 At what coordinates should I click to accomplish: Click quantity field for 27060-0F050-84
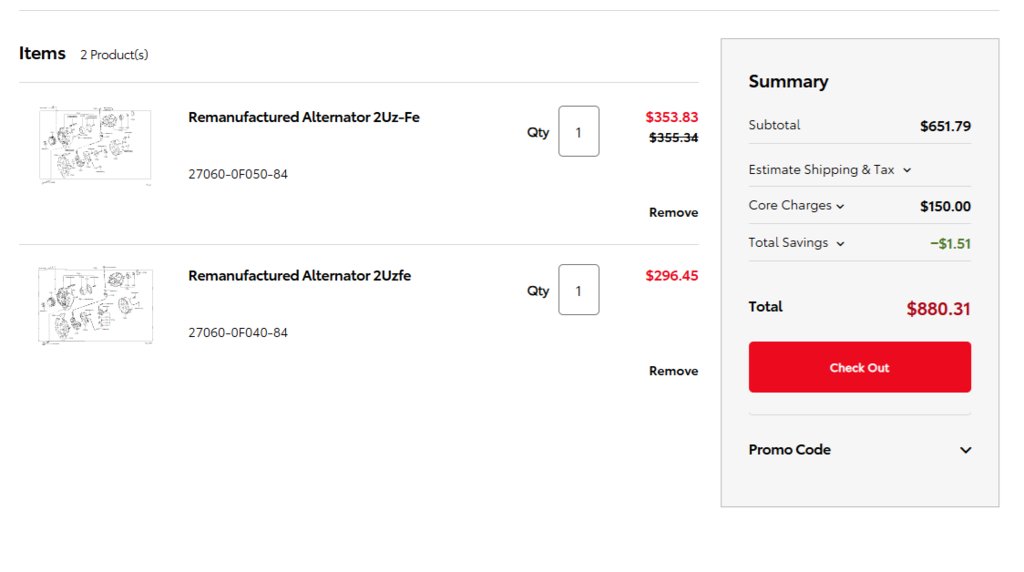(579, 131)
